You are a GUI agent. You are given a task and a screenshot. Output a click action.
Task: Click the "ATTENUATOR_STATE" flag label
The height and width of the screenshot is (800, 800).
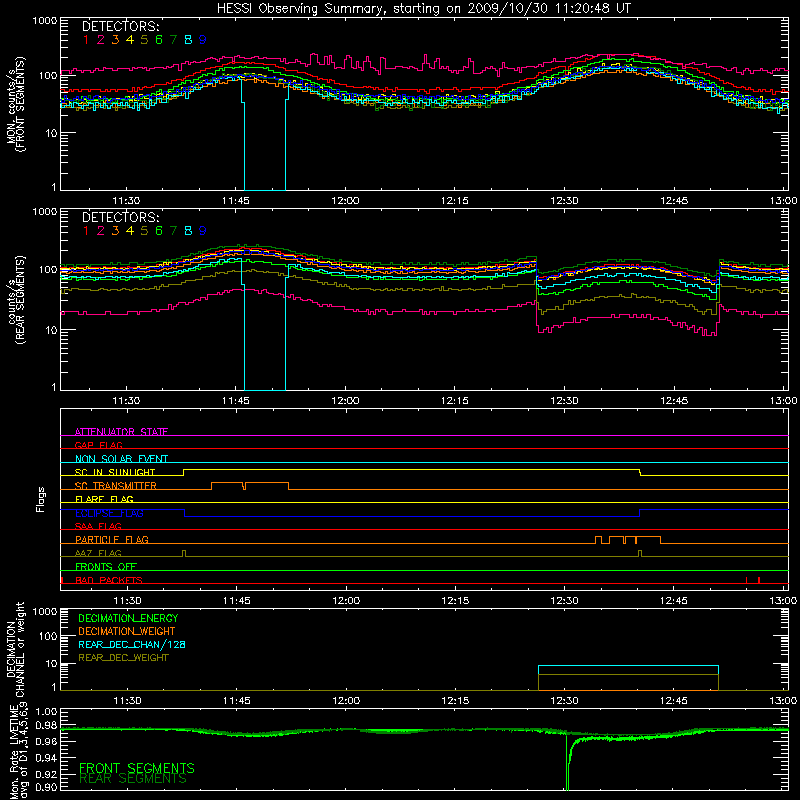(x=121, y=432)
